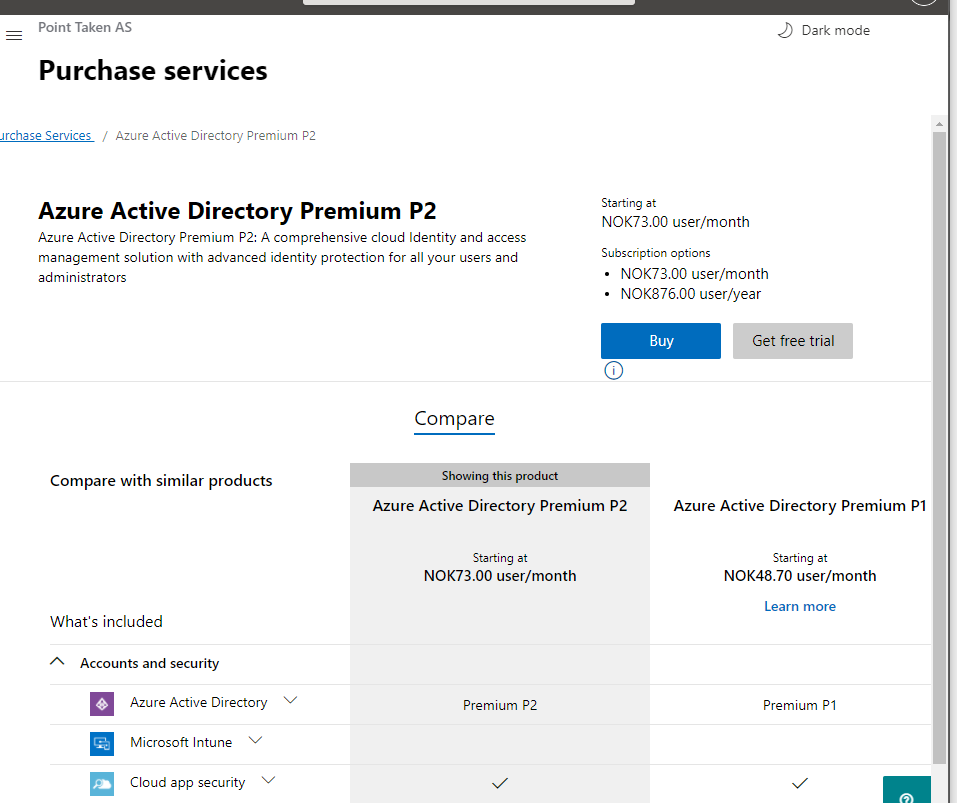Click the Point Taken AS organization name

pos(85,27)
